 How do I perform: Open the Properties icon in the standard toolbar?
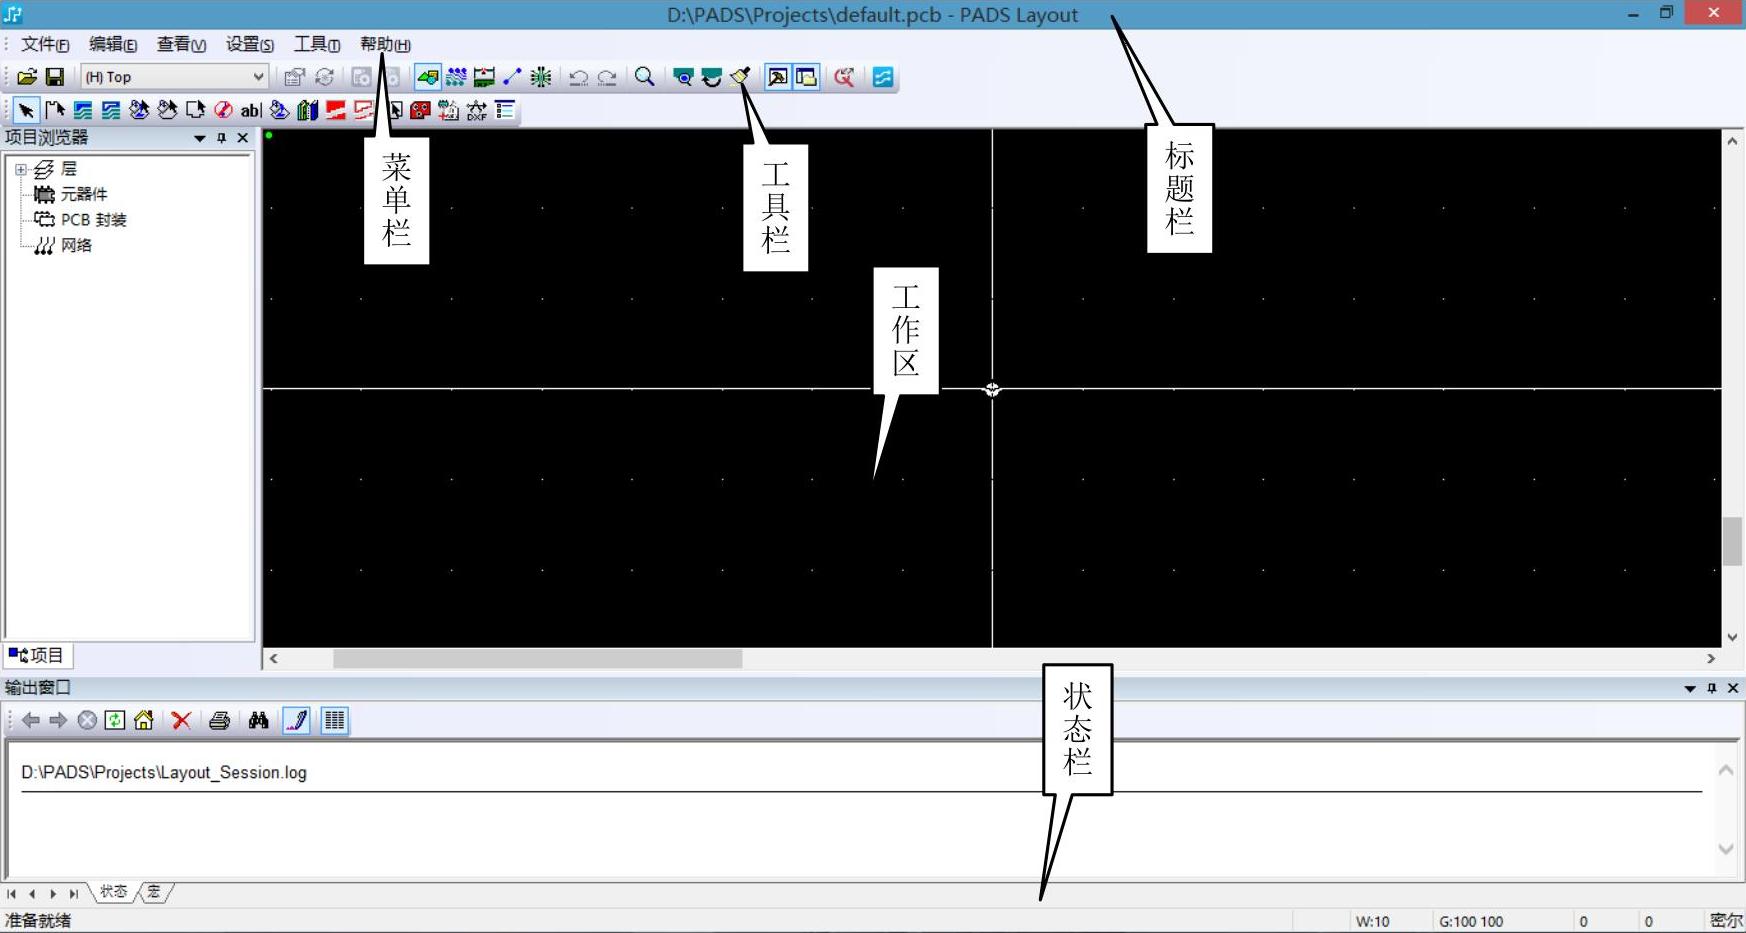pyautogui.click(x=294, y=77)
